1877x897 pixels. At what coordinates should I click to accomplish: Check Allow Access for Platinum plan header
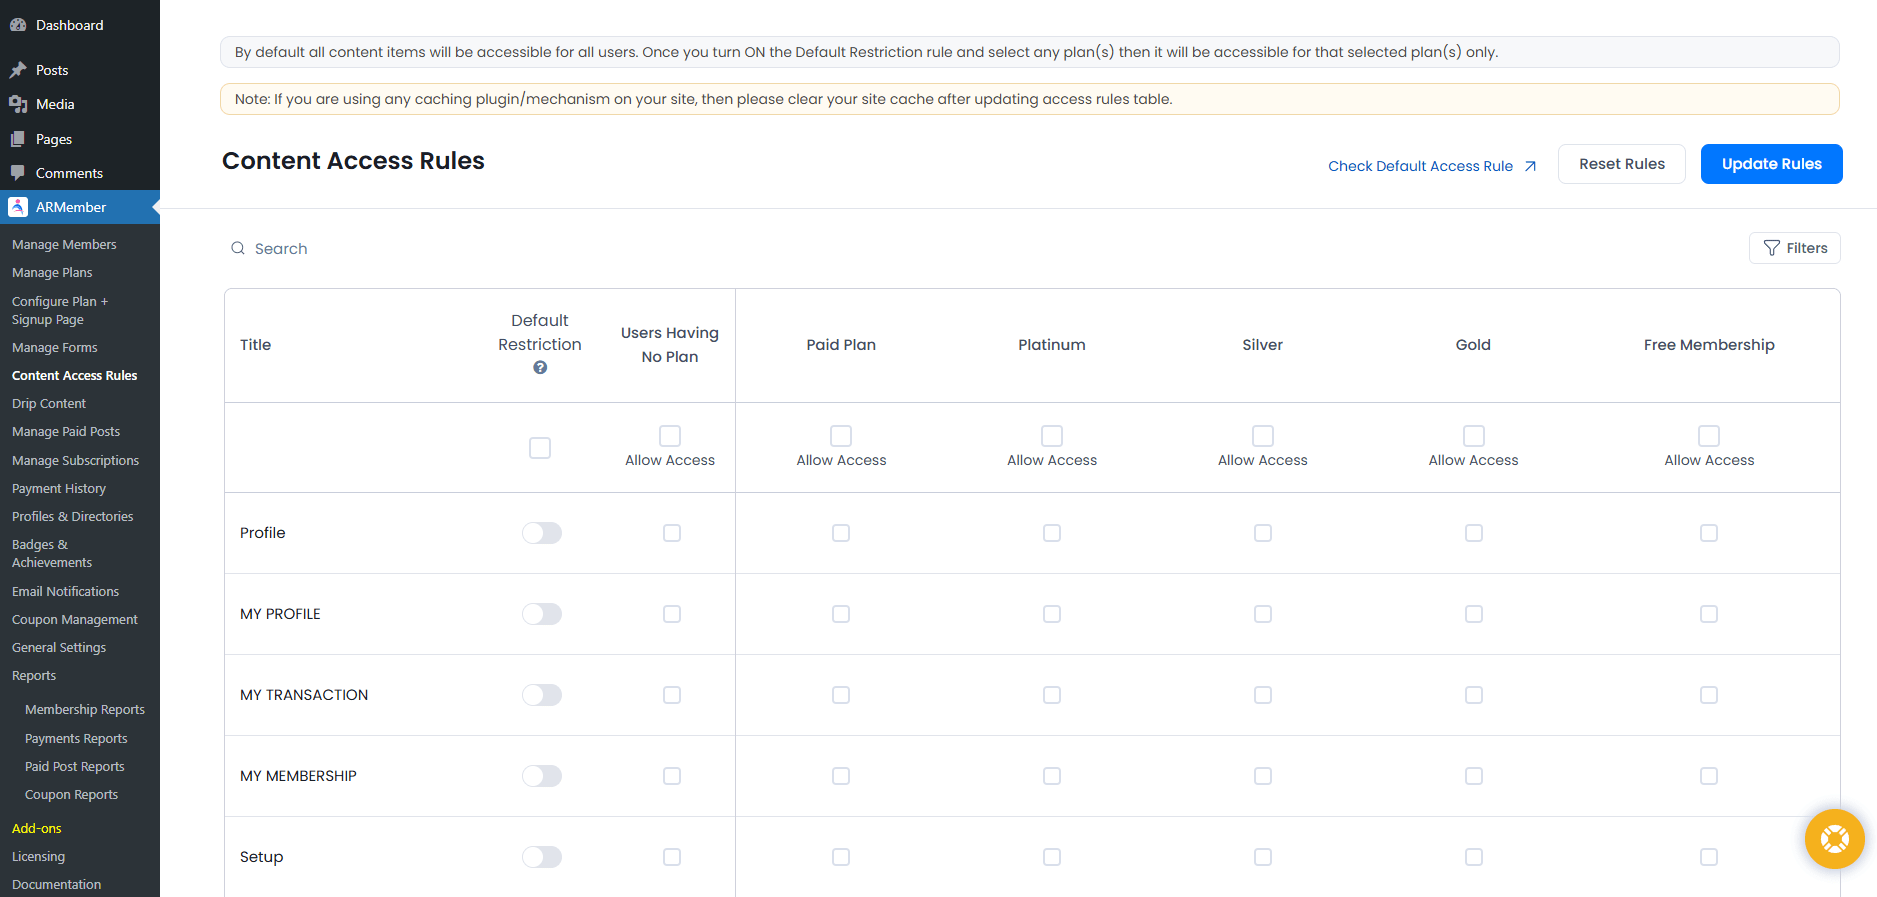point(1052,436)
